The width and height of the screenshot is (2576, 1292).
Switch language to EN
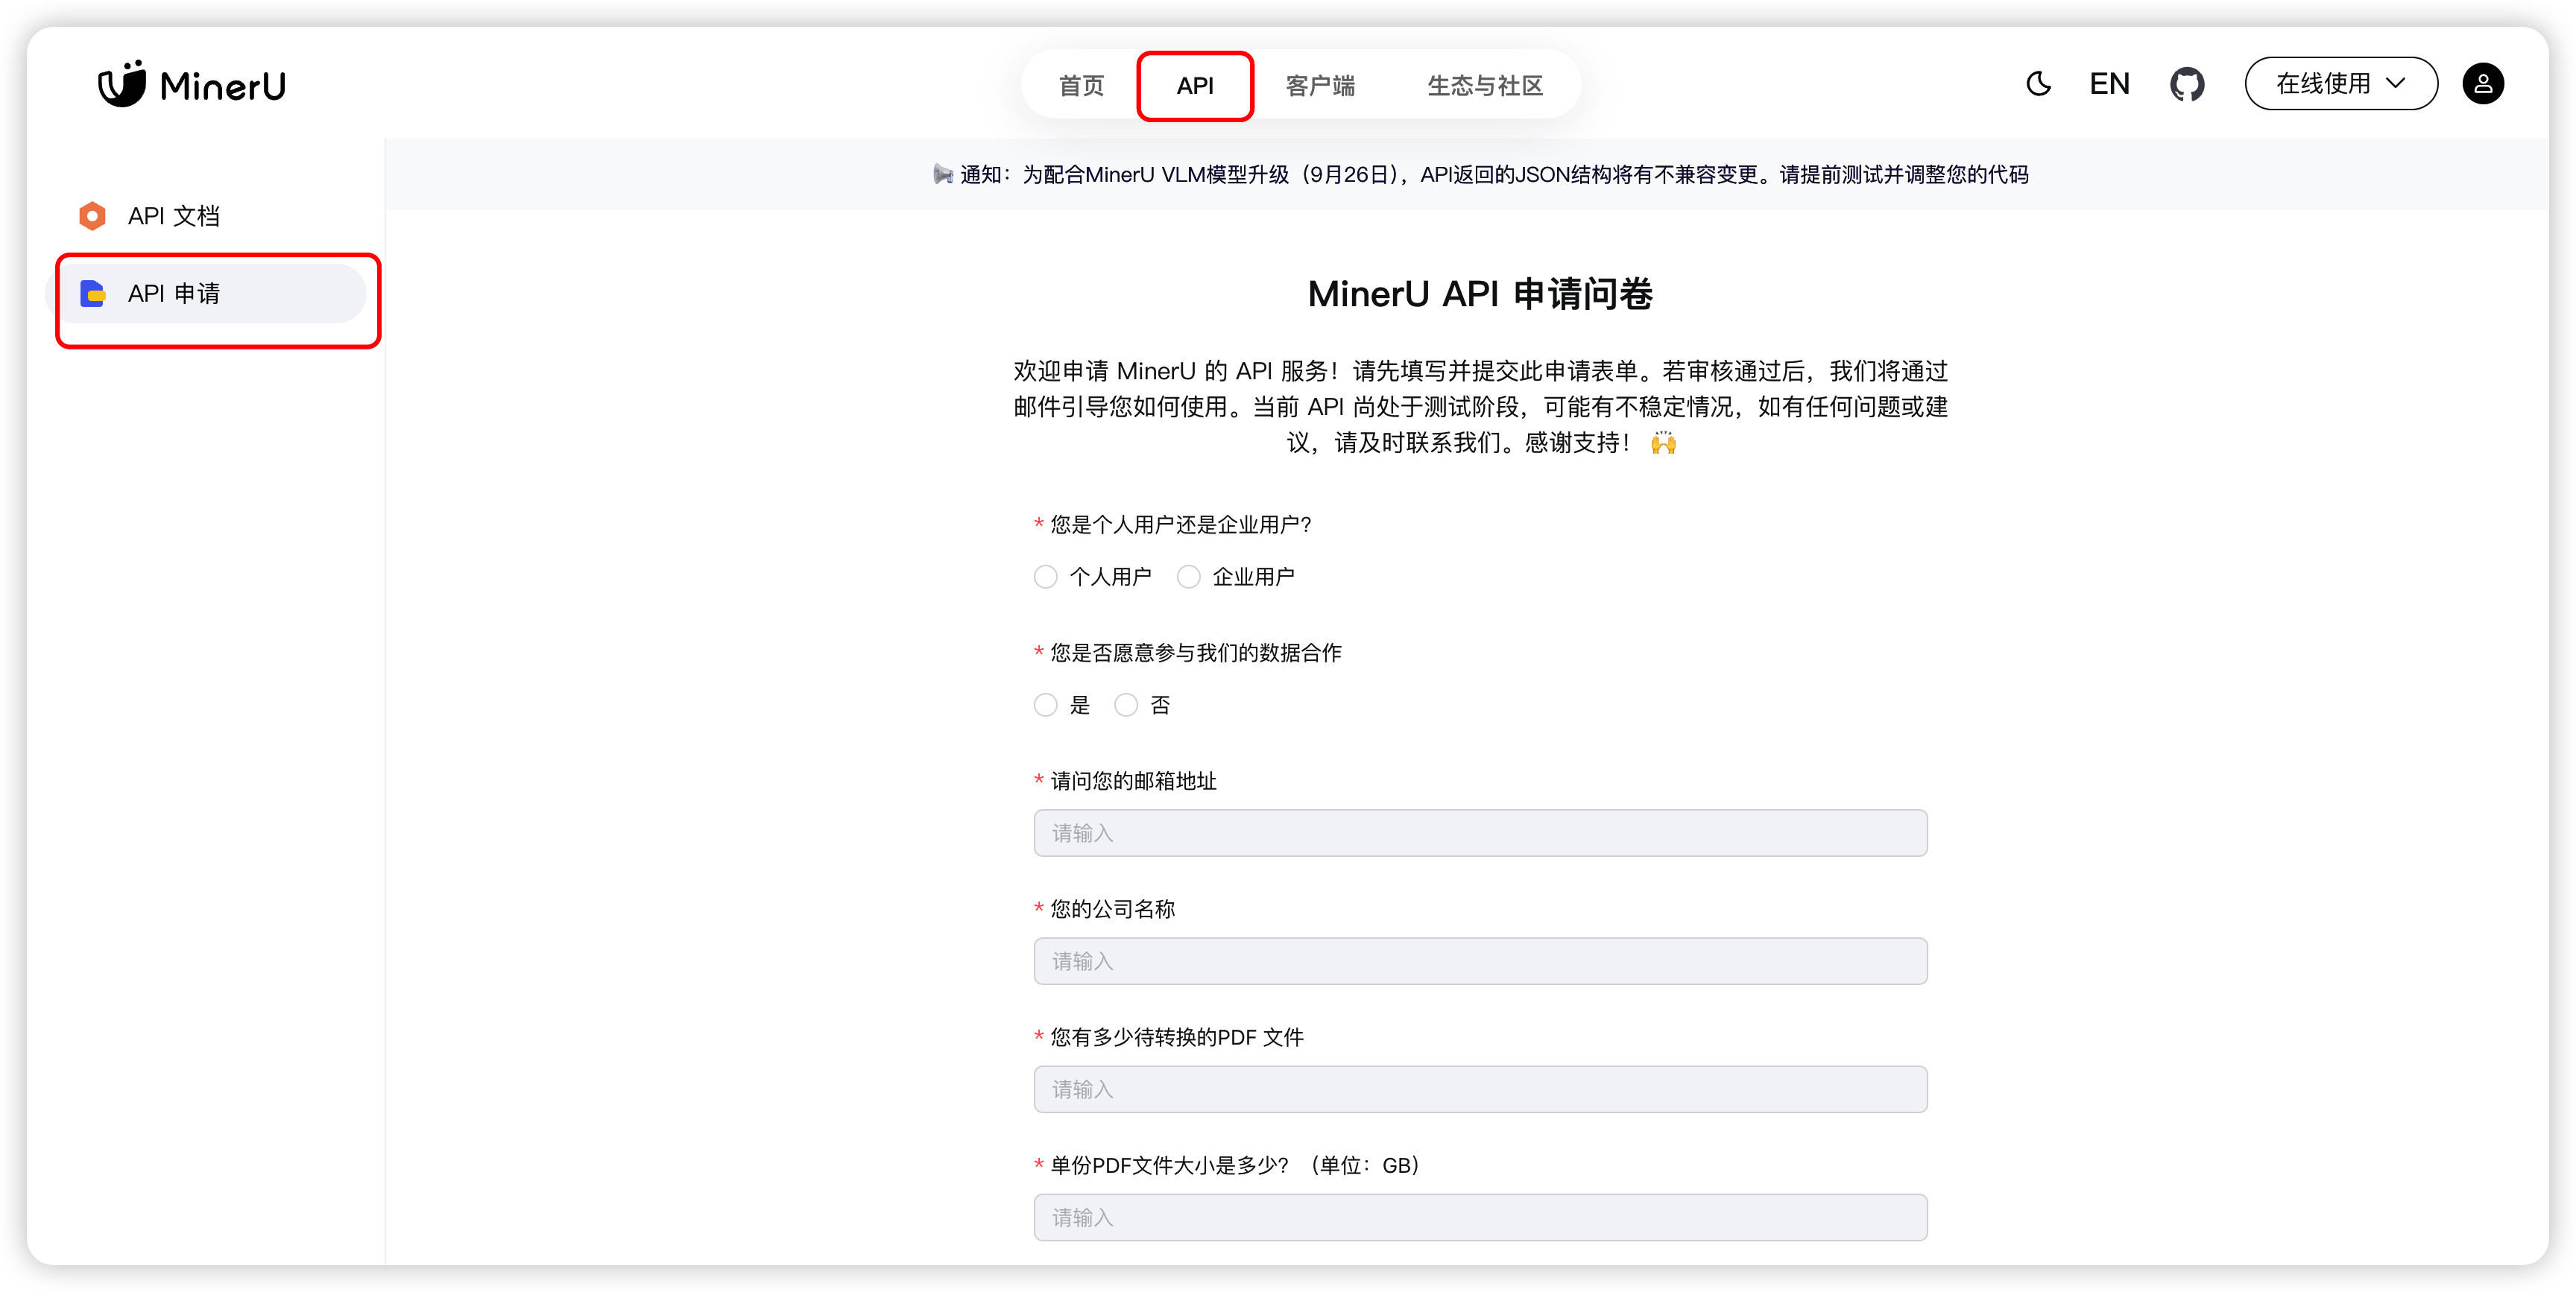point(2109,84)
